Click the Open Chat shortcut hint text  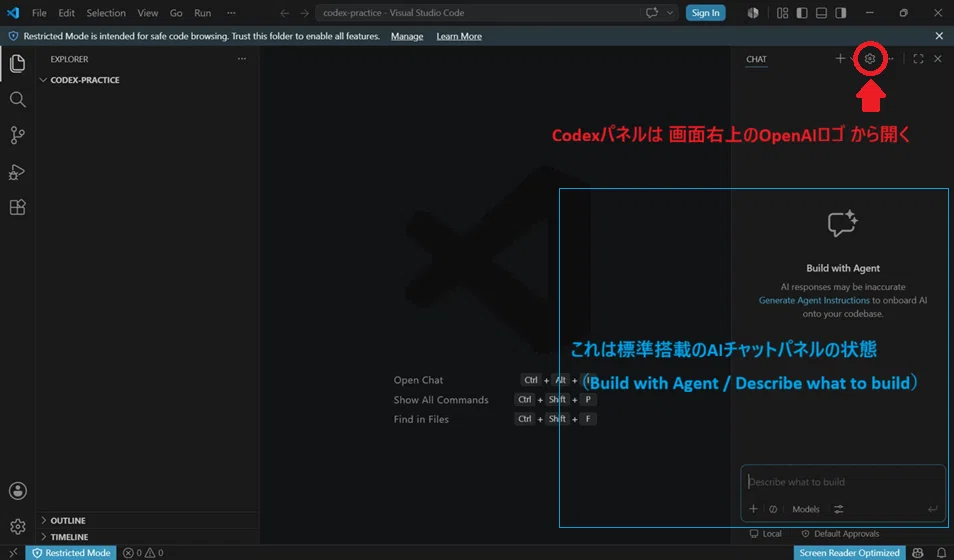(x=418, y=380)
